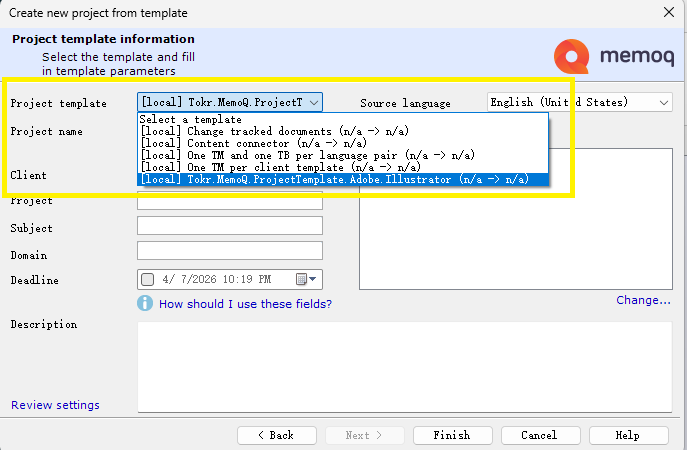The width and height of the screenshot is (687, 450).
Task: Click the target languages list box
Action: point(516,219)
